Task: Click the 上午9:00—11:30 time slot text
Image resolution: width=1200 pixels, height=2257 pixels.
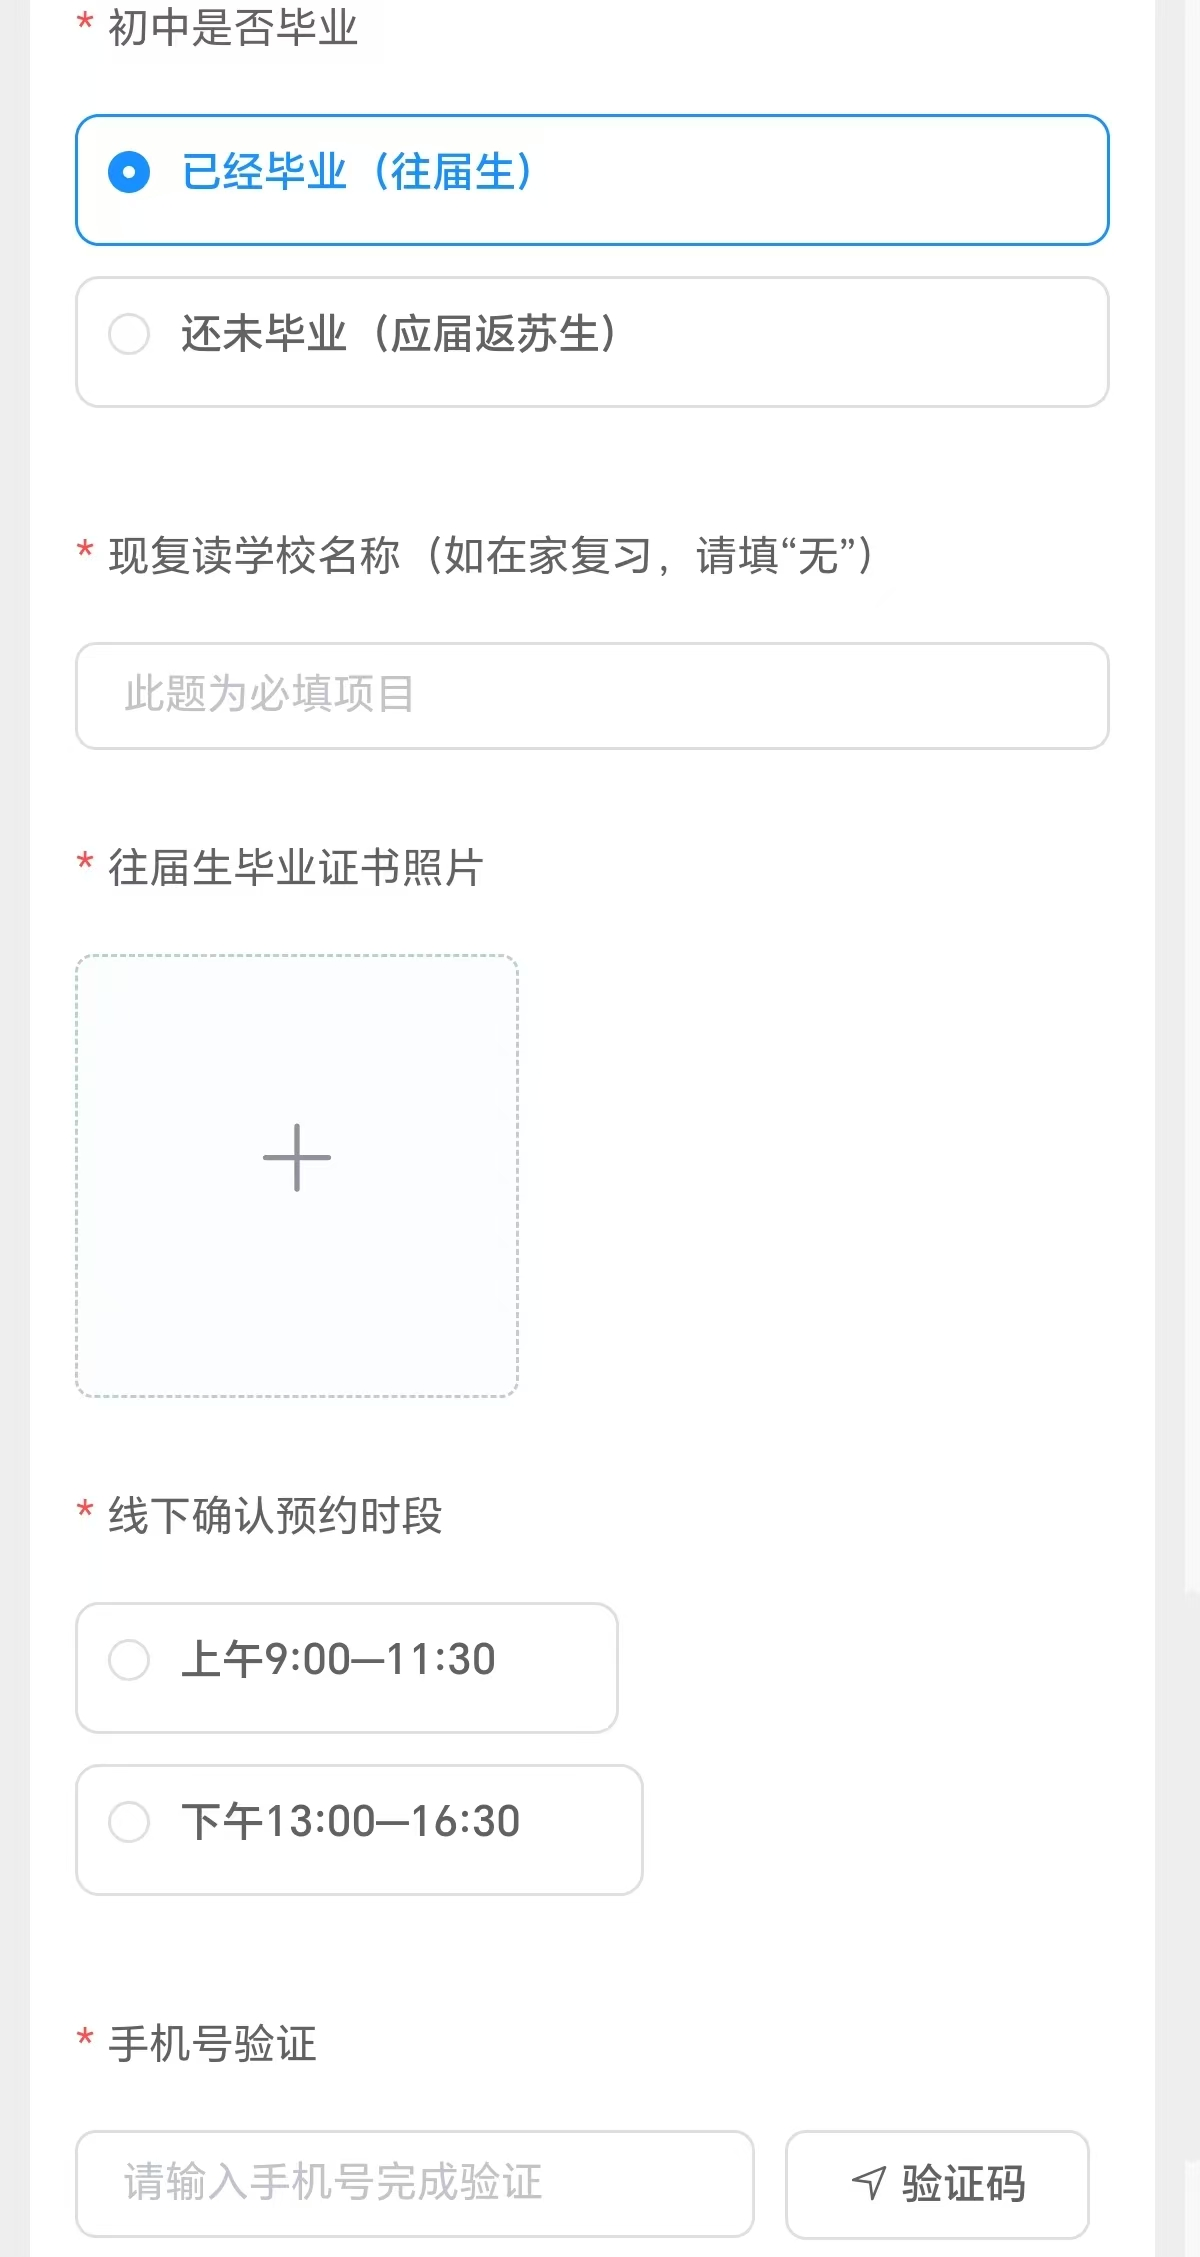Action: [x=338, y=1660]
